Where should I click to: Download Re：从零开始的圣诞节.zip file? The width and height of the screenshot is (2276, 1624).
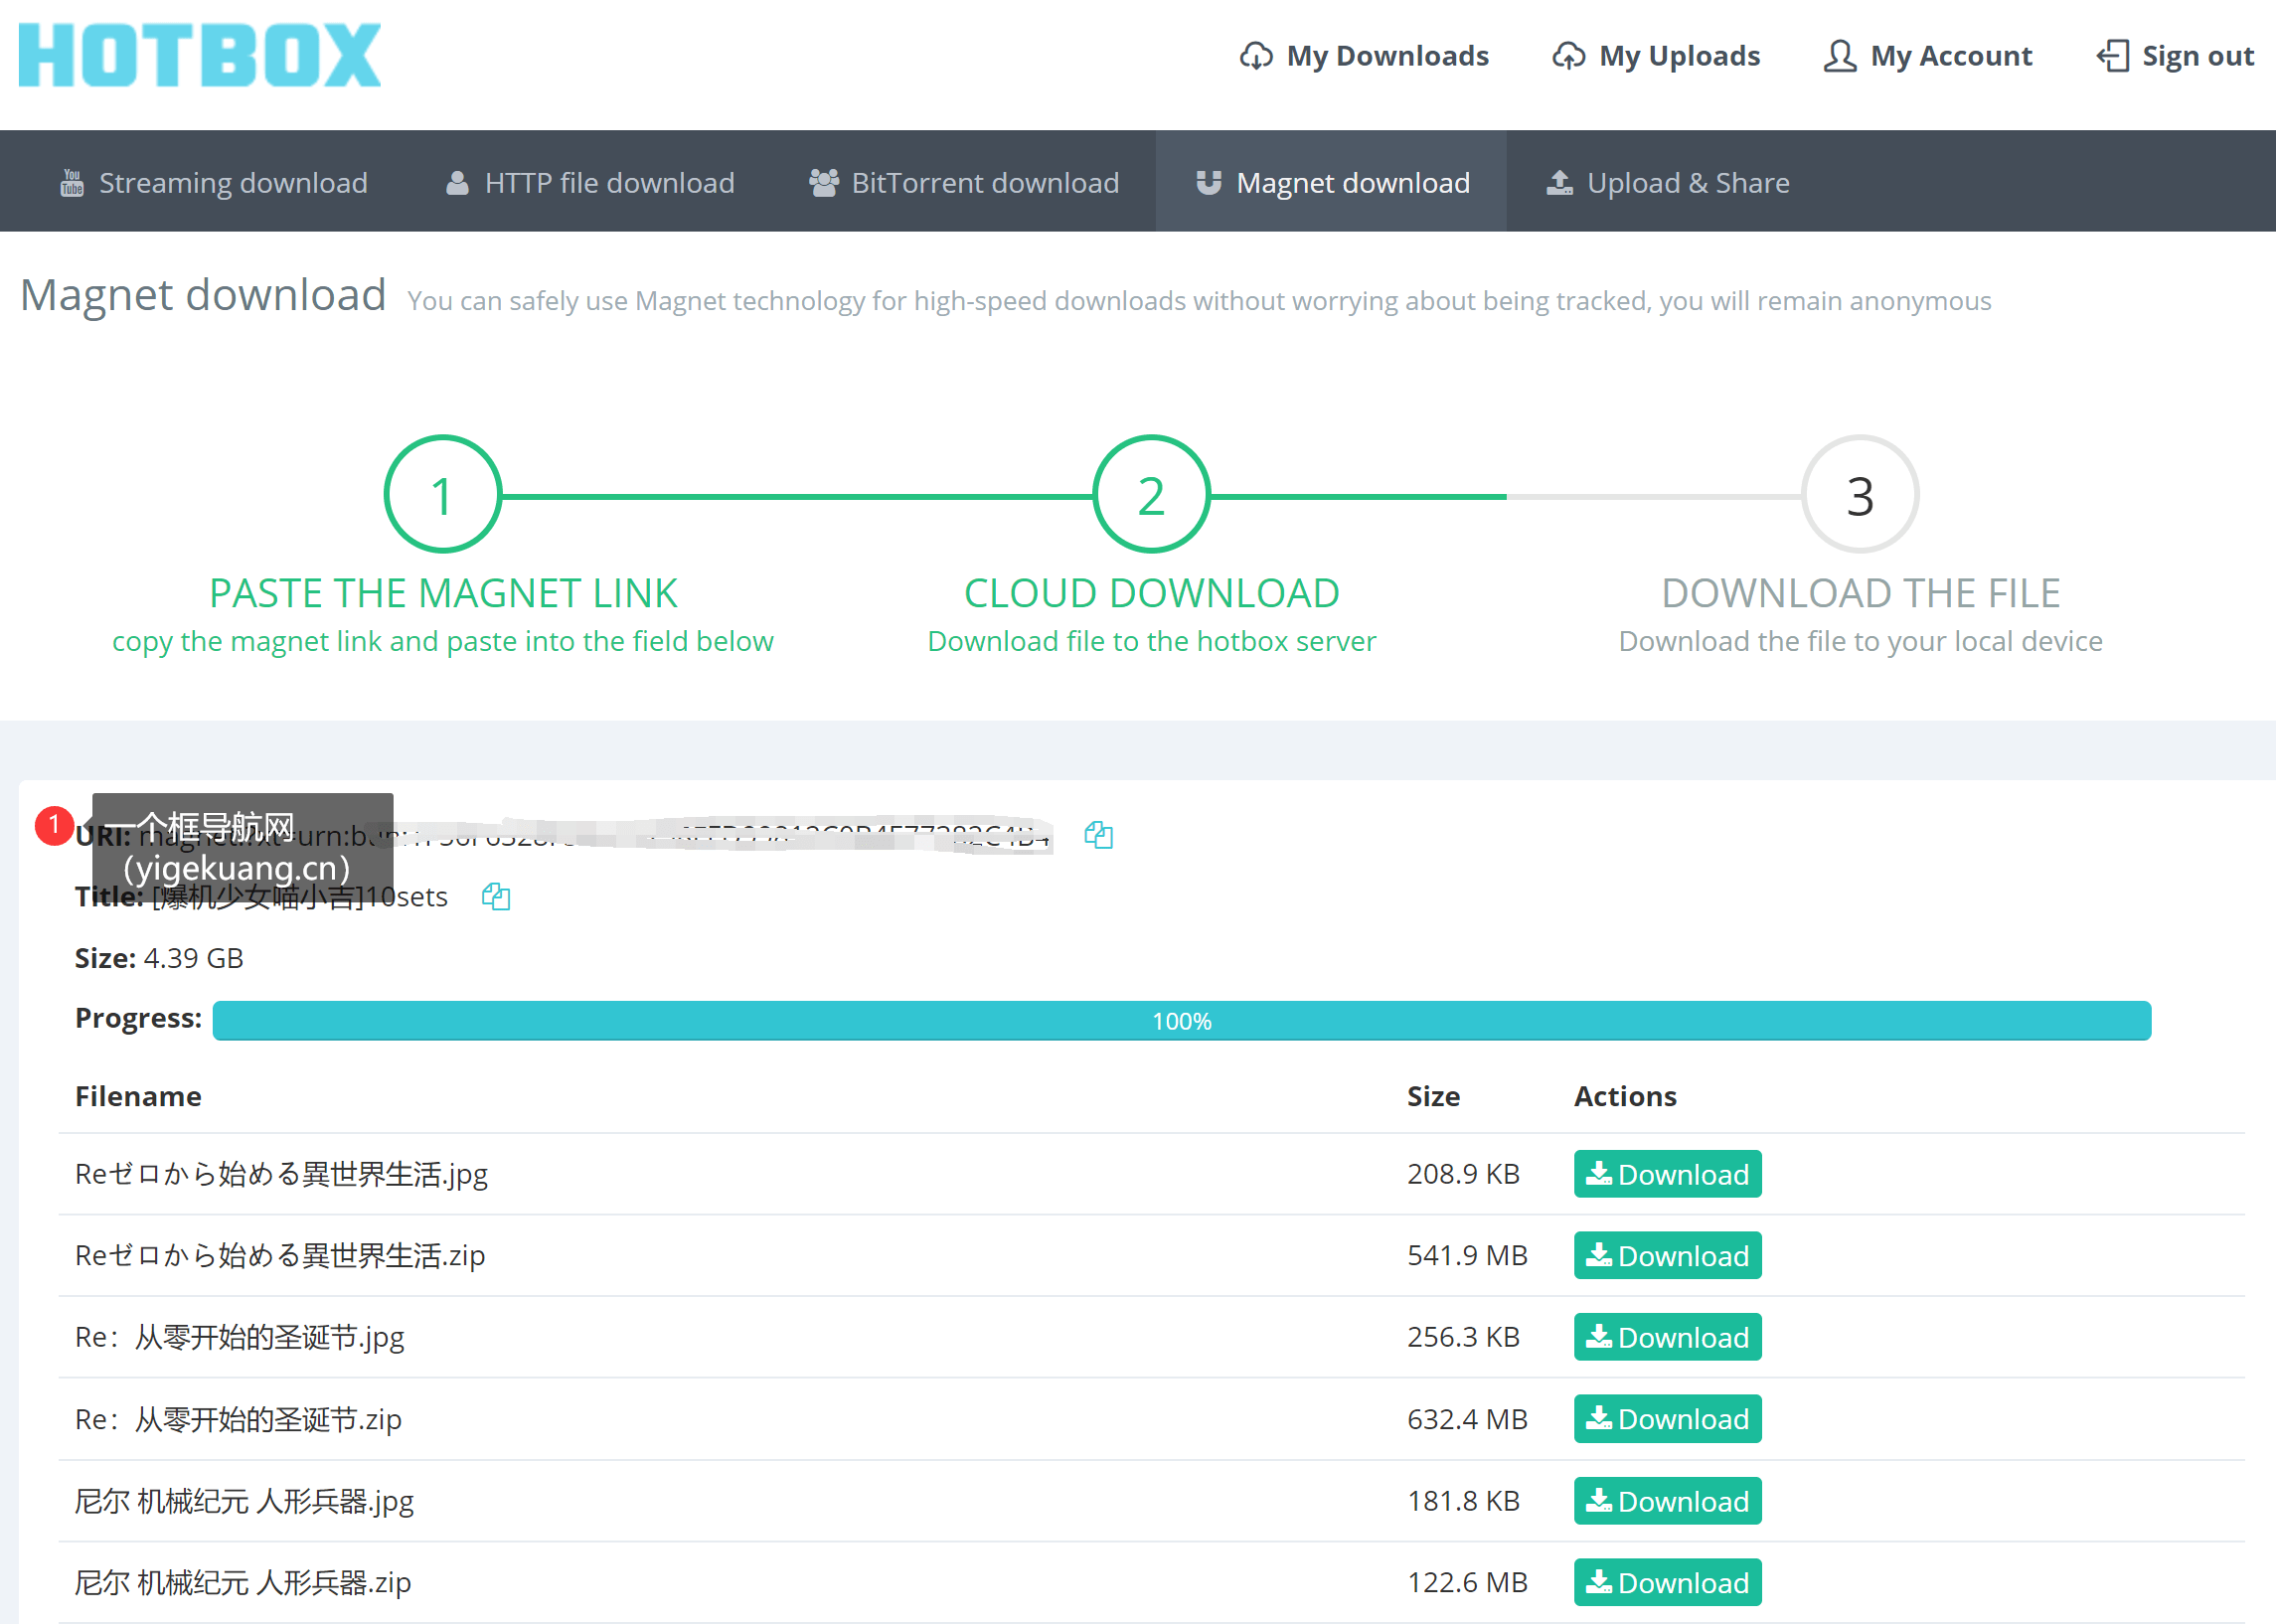coord(1667,1419)
